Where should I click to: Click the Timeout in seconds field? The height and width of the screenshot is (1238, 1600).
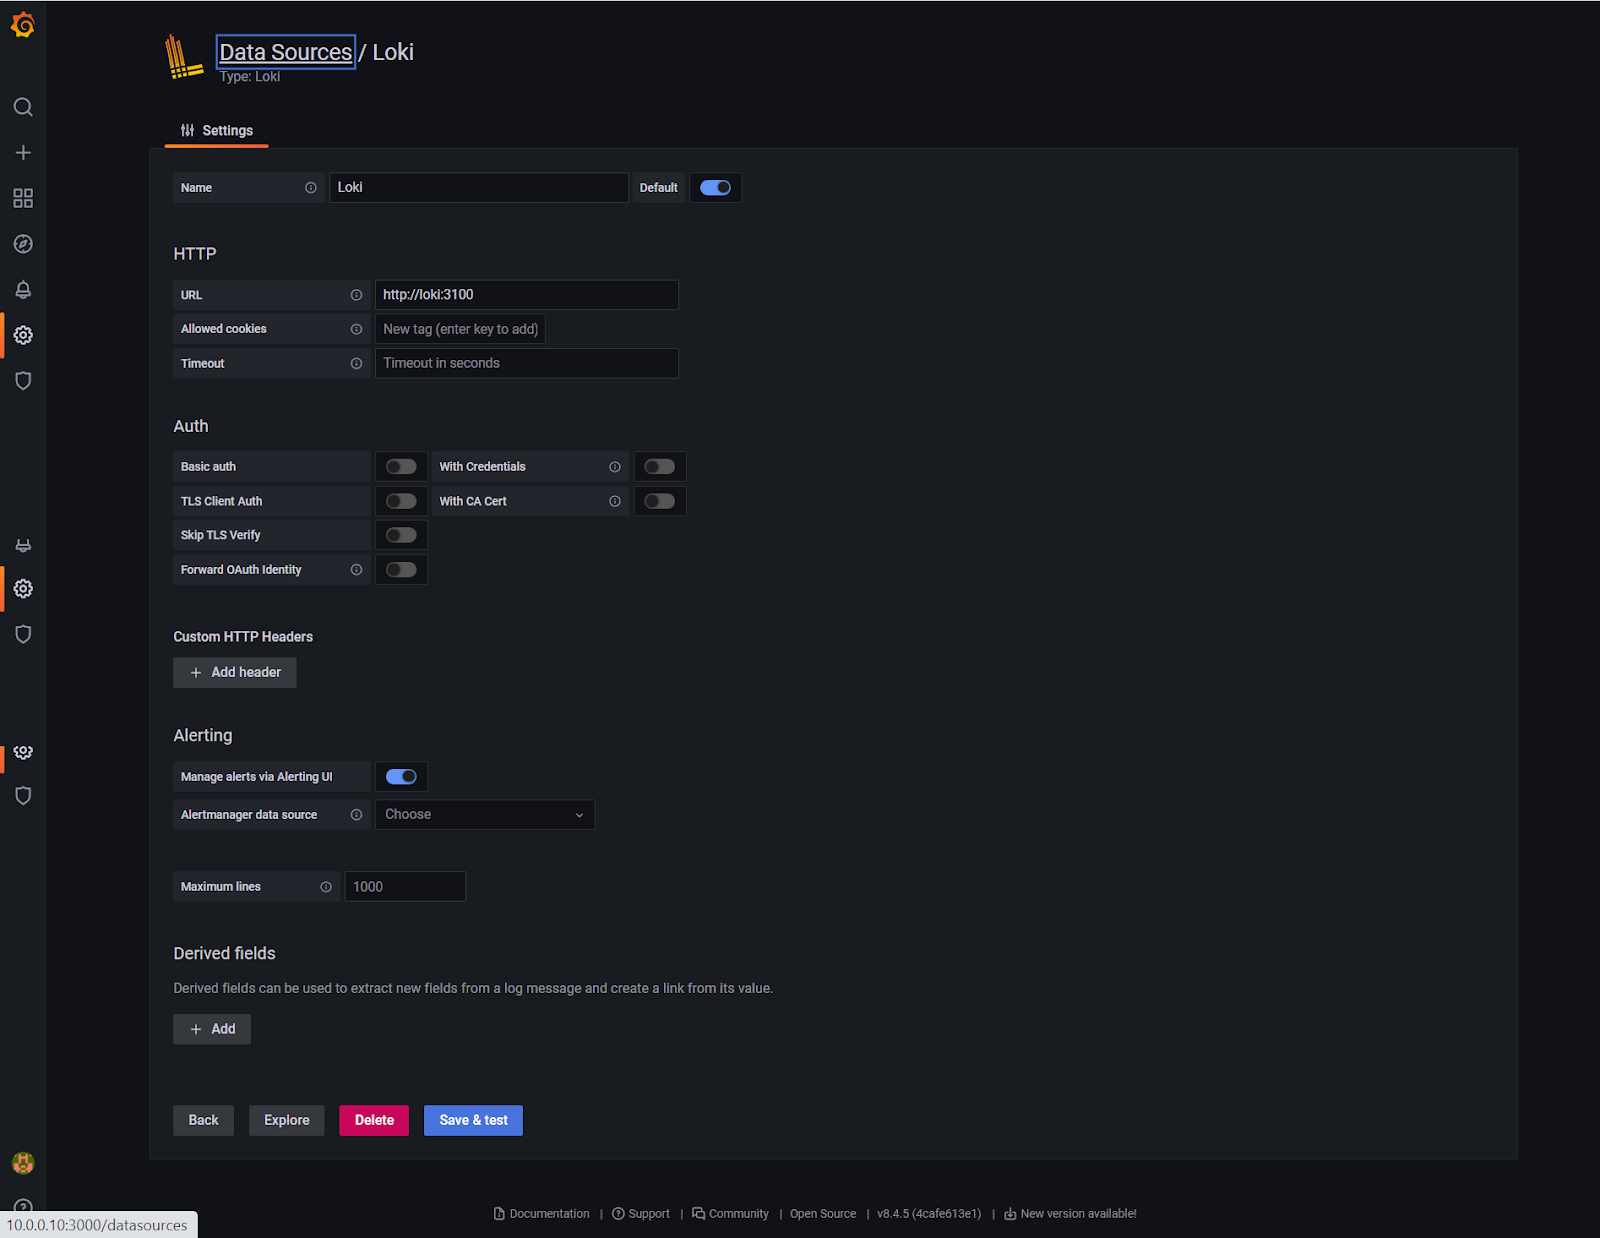tap(526, 363)
